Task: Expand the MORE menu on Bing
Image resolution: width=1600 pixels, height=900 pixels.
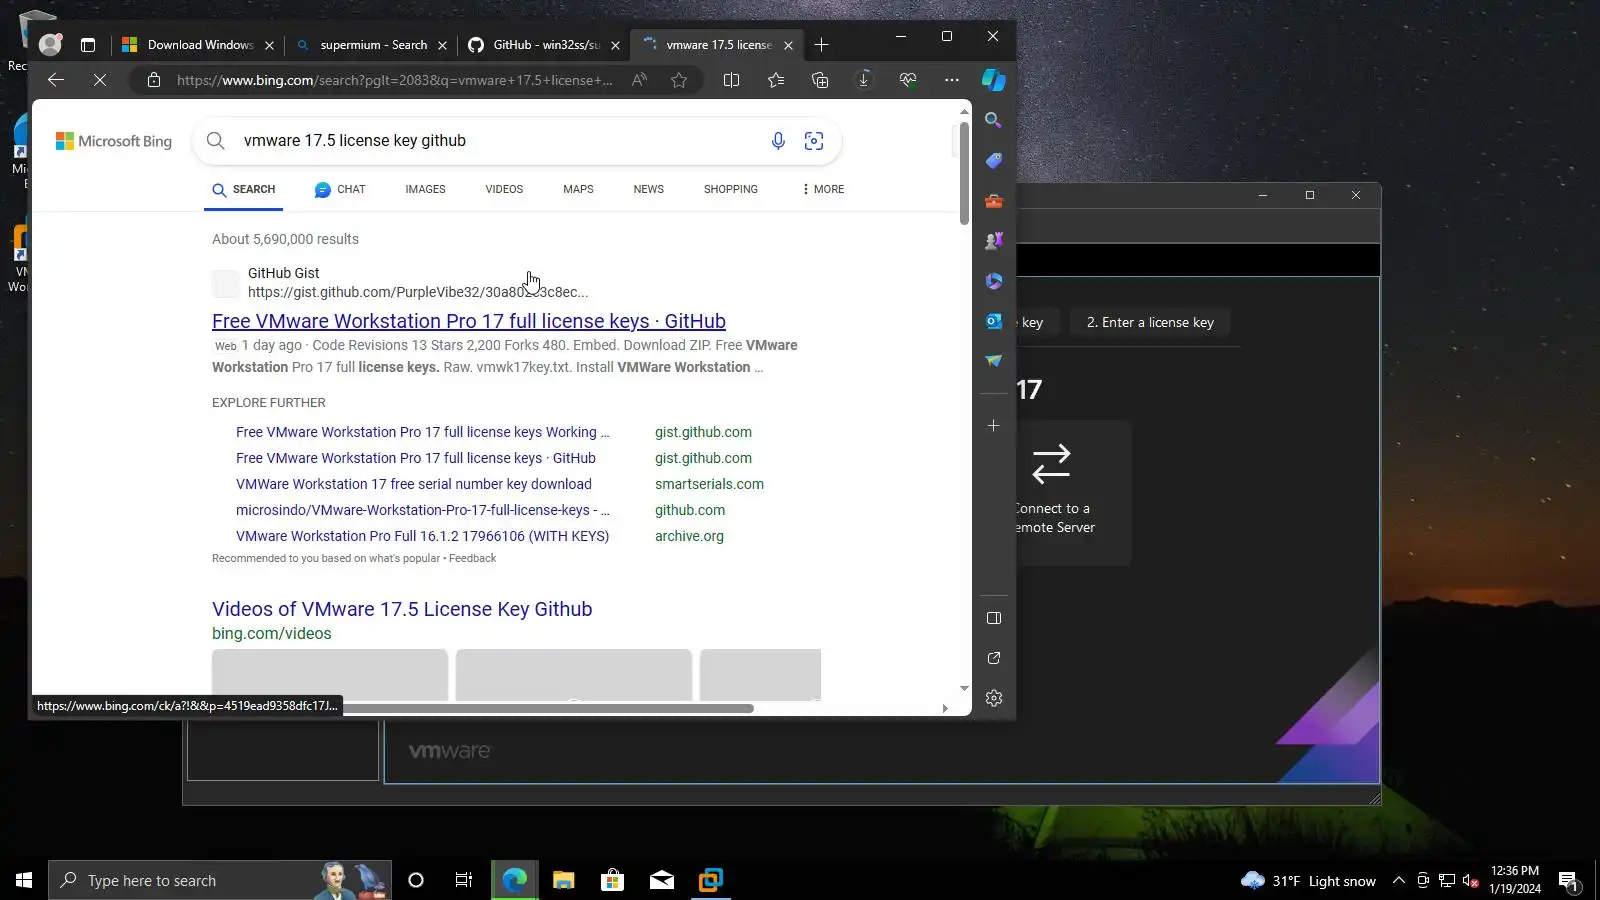Action: pyautogui.click(x=823, y=189)
